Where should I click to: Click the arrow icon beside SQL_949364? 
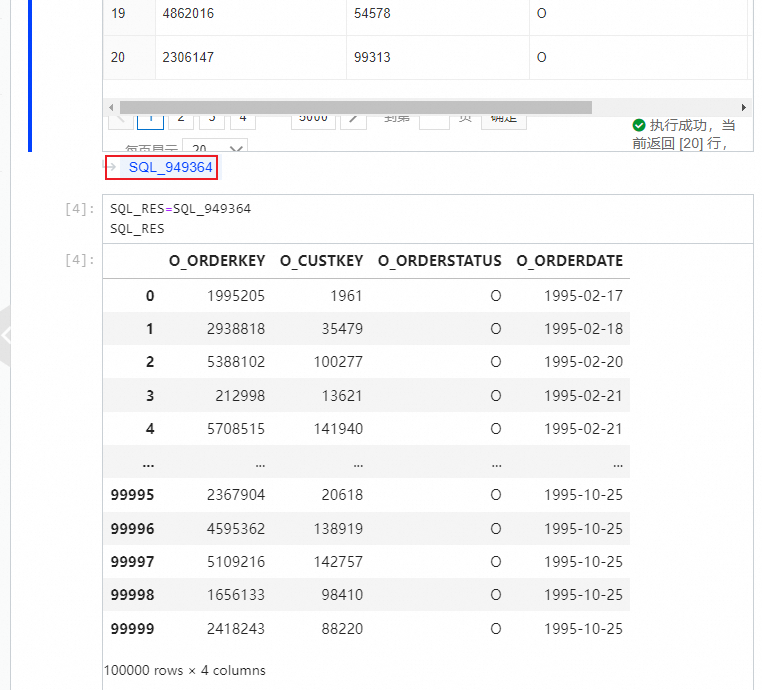pyautogui.click(x=111, y=167)
